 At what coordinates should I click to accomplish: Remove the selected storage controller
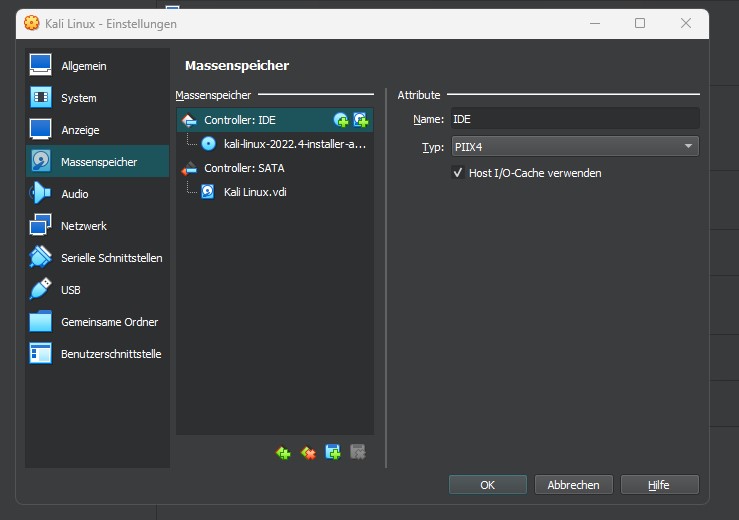tap(308, 453)
